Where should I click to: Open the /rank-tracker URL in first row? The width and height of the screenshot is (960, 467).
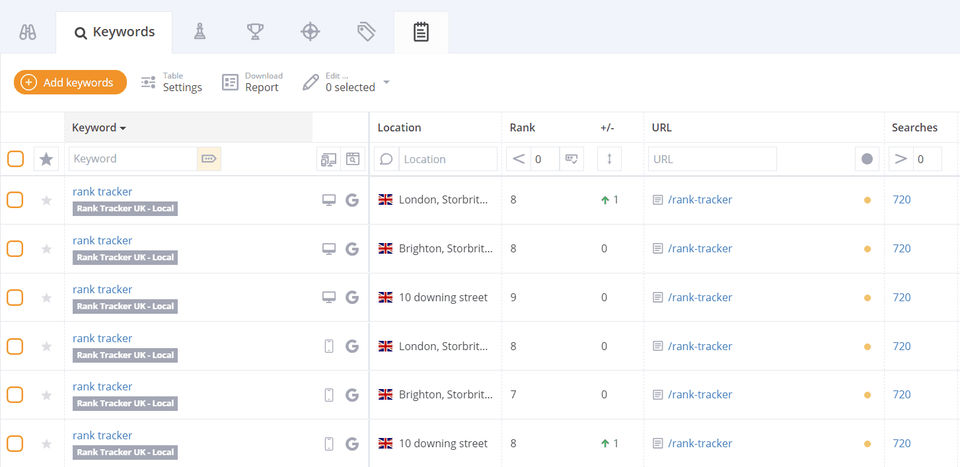pyautogui.click(x=699, y=200)
